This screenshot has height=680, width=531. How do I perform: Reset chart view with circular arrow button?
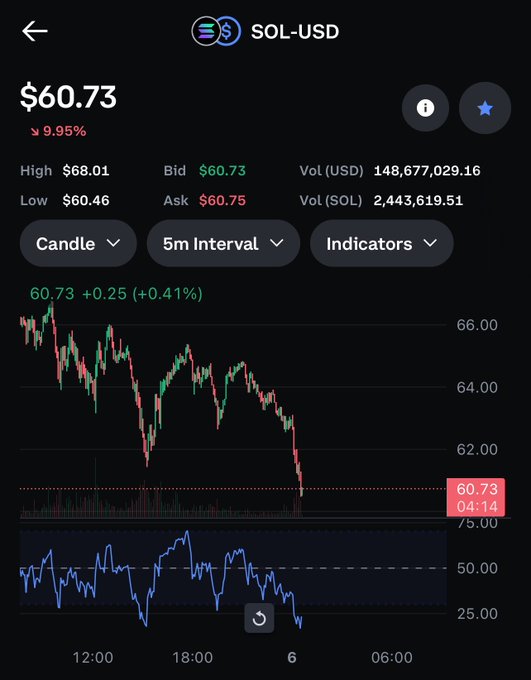tap(259, 618)
